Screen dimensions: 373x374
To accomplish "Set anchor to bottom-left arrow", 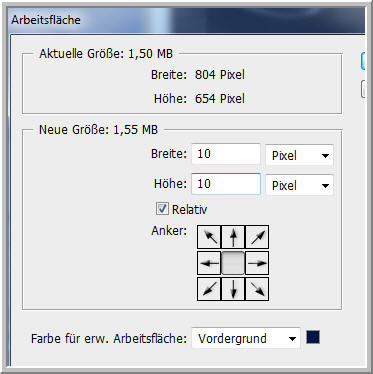I will tap(209, 289).
